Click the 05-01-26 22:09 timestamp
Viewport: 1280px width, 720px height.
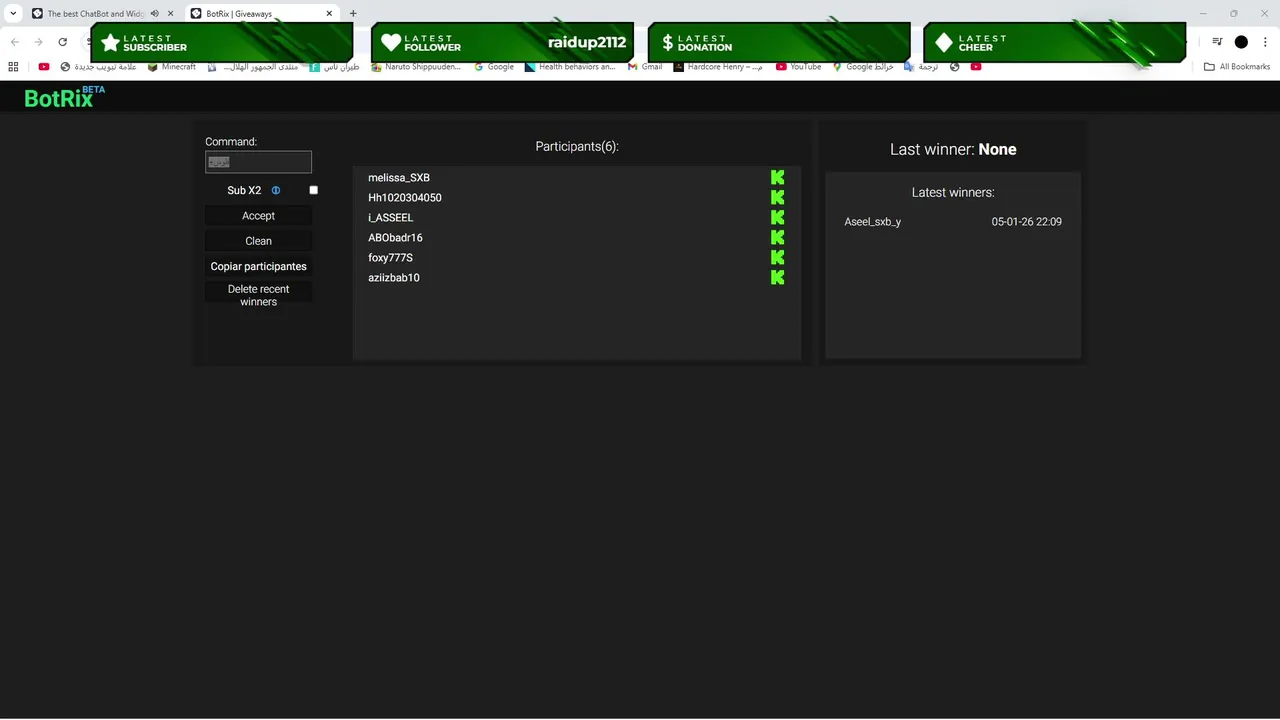(x=1027, y=221)
